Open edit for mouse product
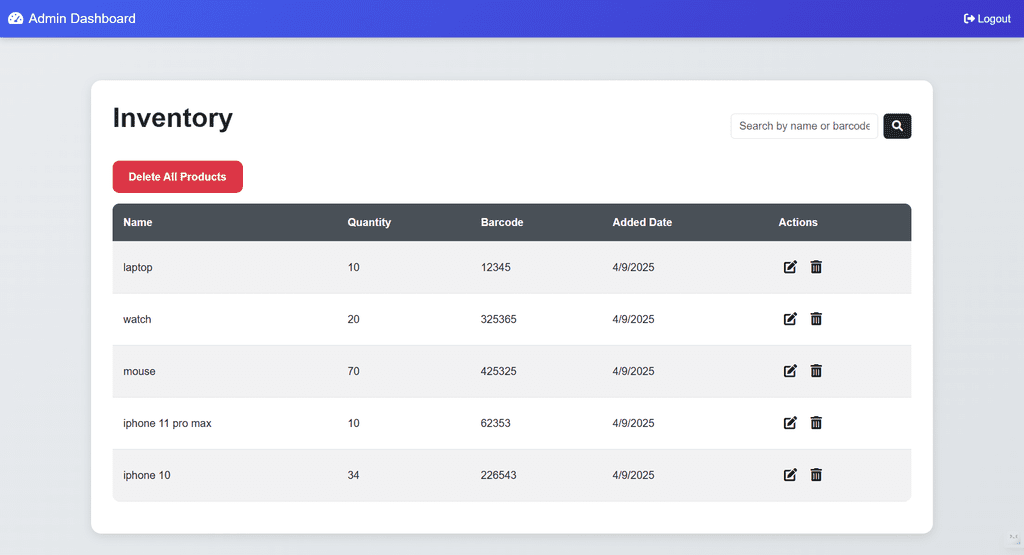Screen dimensions: 1024x555 coord(790,371)
